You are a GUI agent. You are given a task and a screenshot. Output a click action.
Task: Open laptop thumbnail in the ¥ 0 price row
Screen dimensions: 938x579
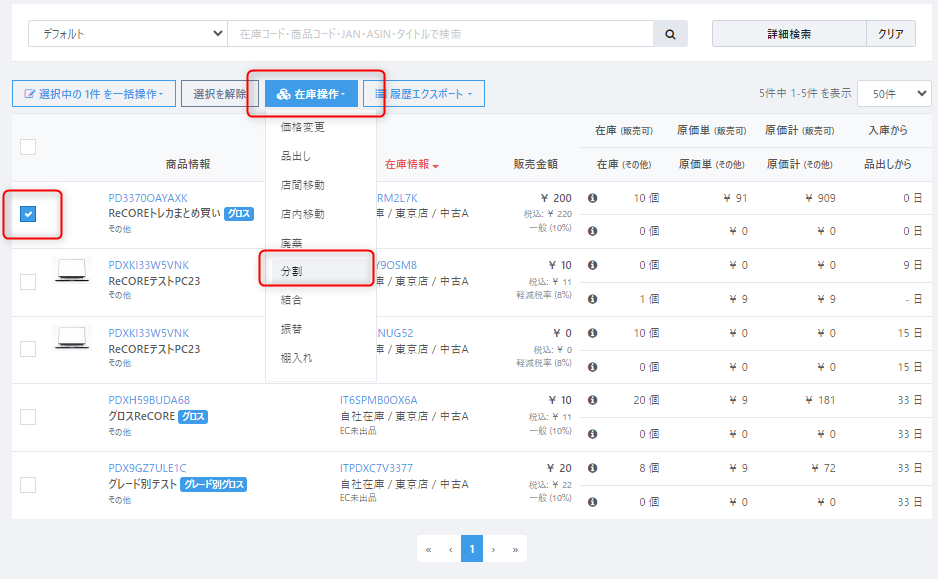[x=72, y=337]
